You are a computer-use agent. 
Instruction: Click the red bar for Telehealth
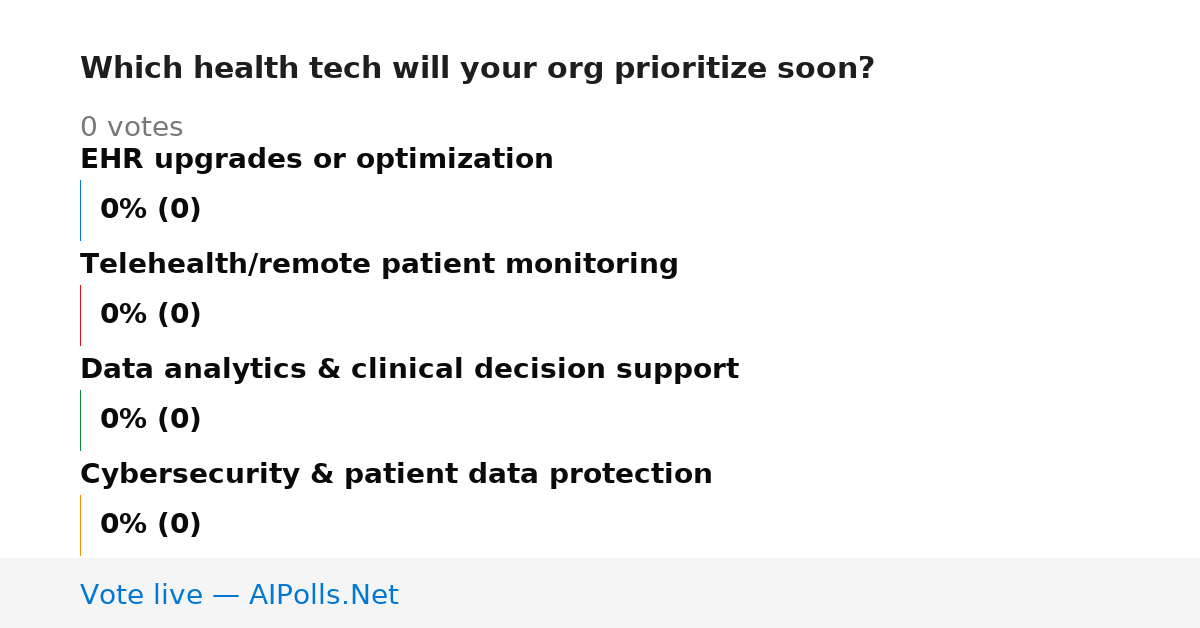[80, 315]
